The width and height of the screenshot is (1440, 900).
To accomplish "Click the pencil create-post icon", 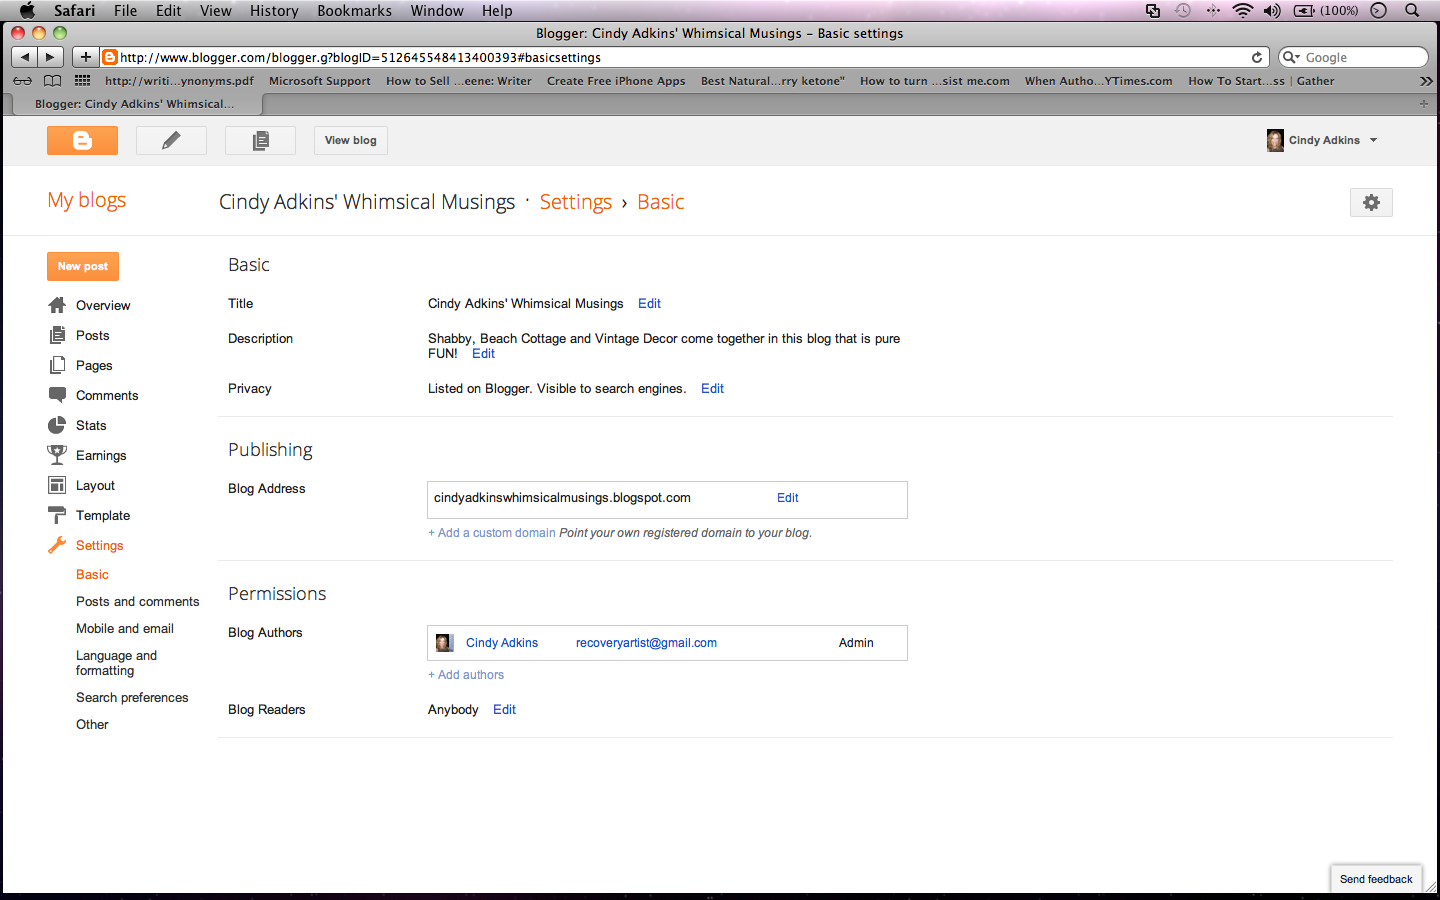I will click(x=171, y=141).
